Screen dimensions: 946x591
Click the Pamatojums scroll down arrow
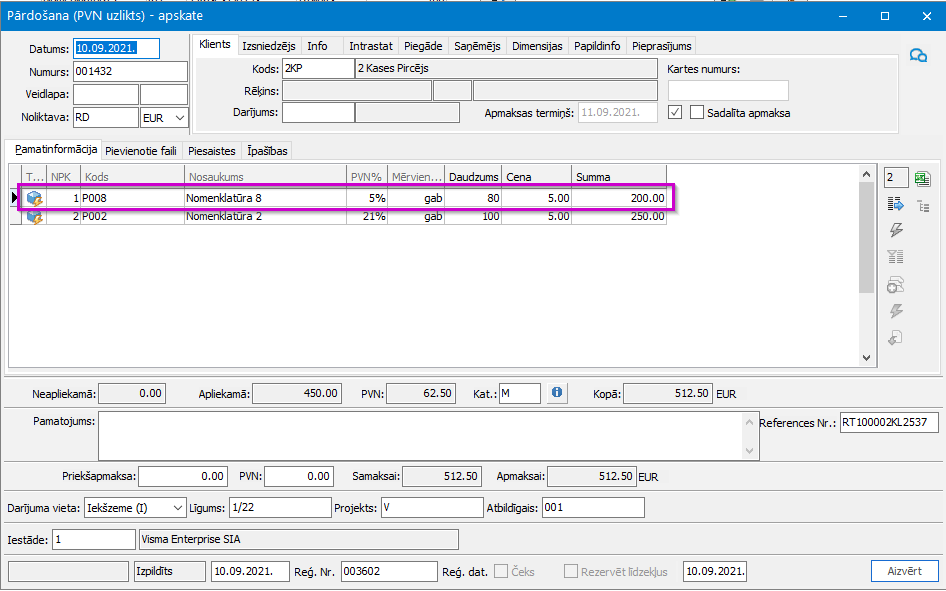749,450
